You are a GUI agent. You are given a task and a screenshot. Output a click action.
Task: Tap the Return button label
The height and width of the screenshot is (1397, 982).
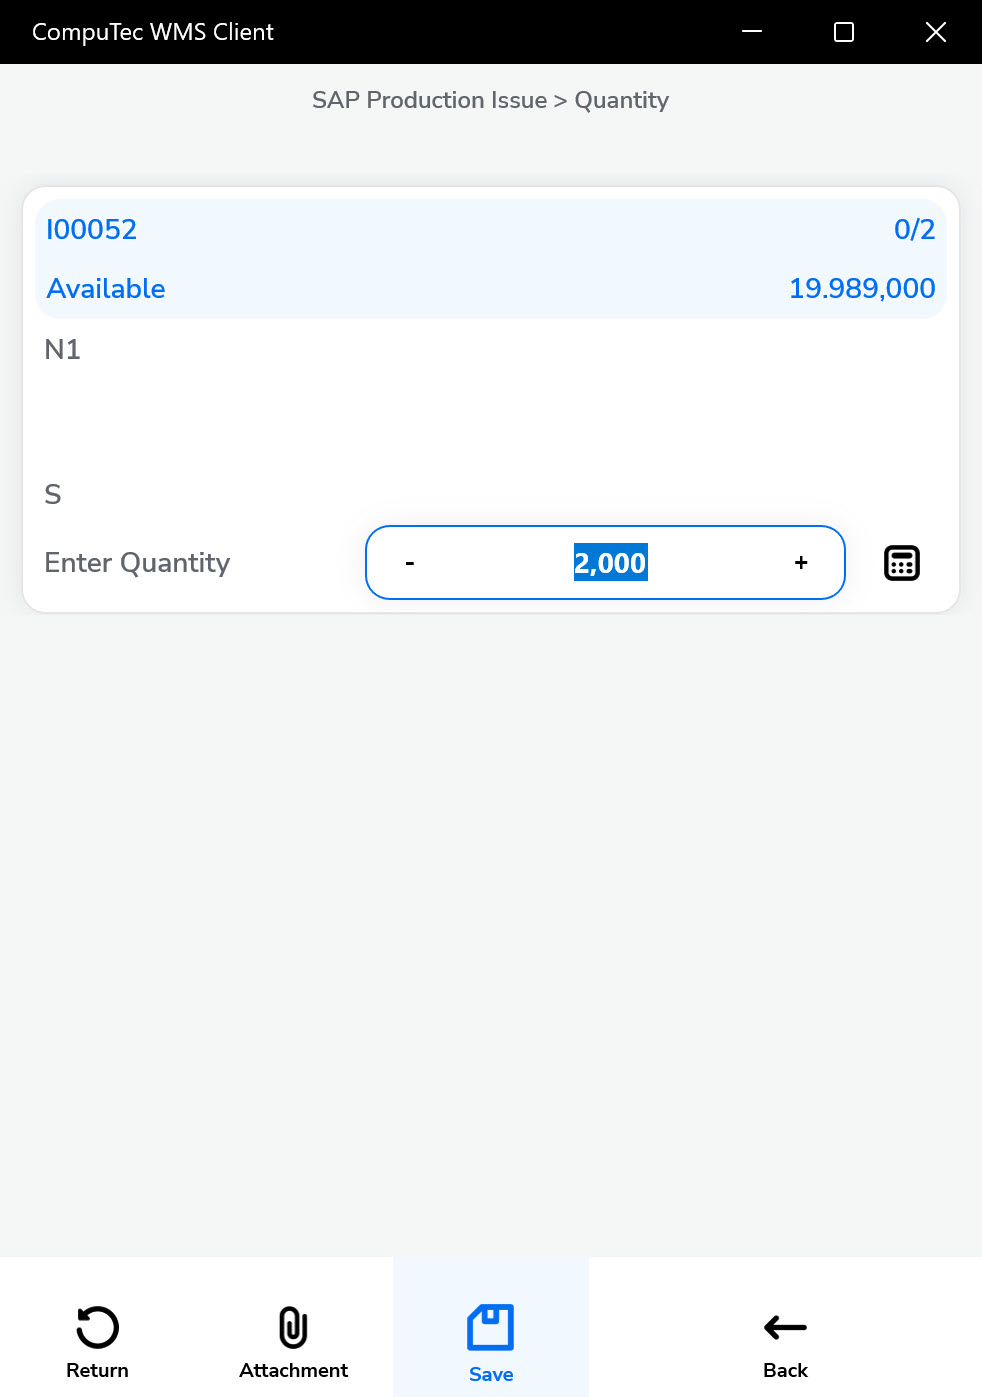(x=97, y=1371)
